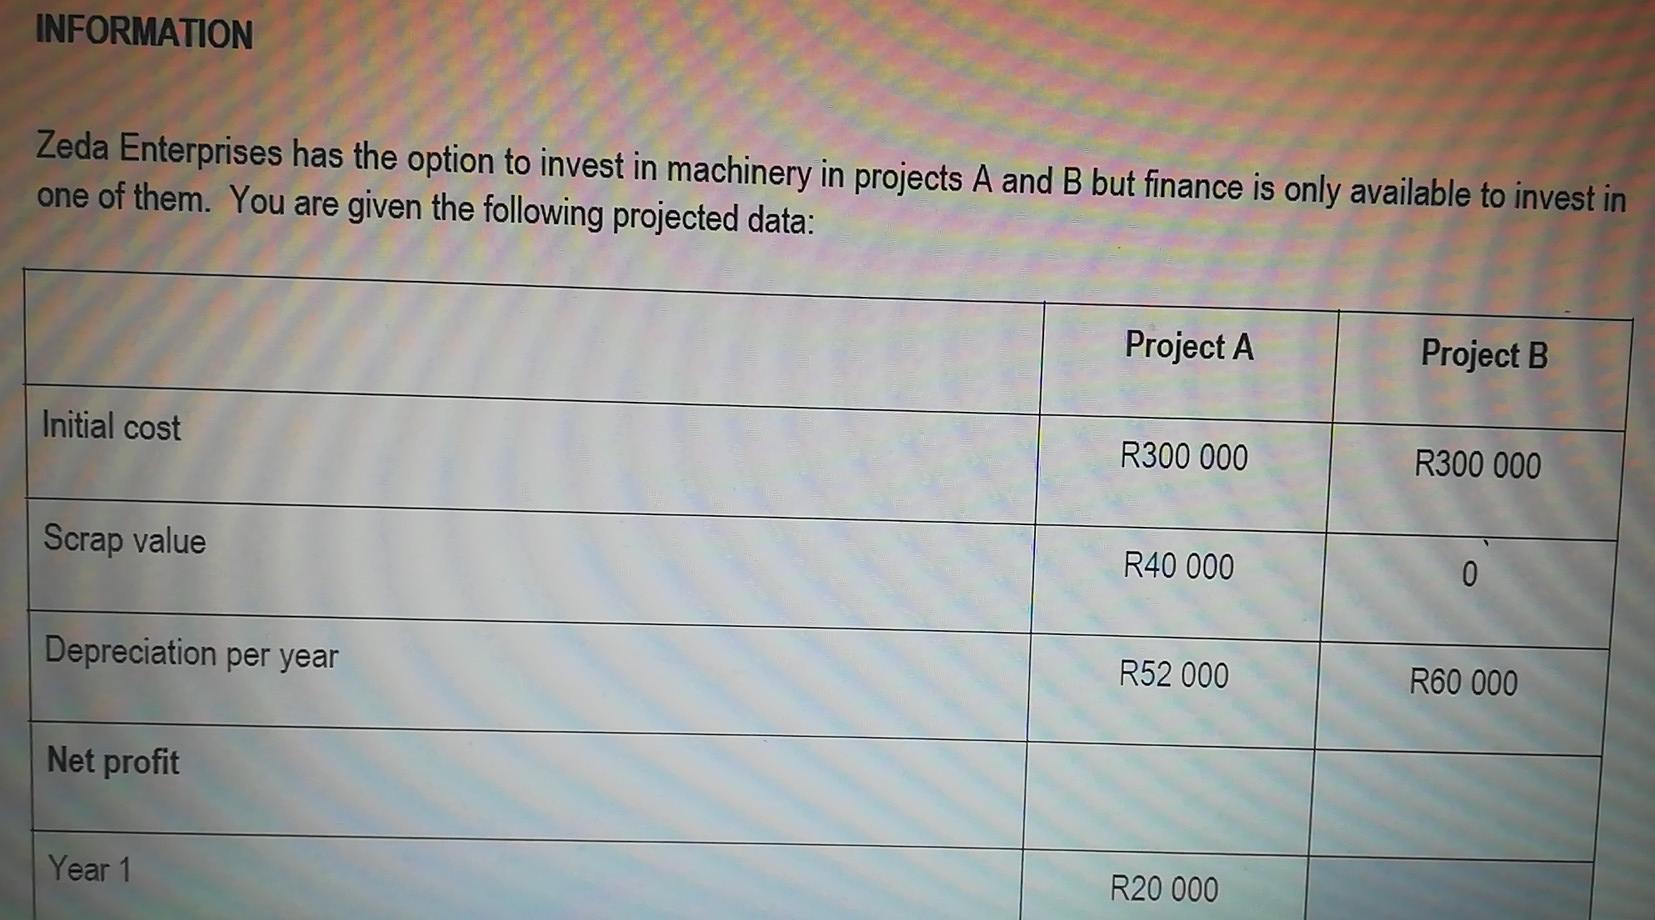Viewport: 1655px width, 920px height.
Task: Click Project A initial cost R300 000
Action: click(1184, 457)
